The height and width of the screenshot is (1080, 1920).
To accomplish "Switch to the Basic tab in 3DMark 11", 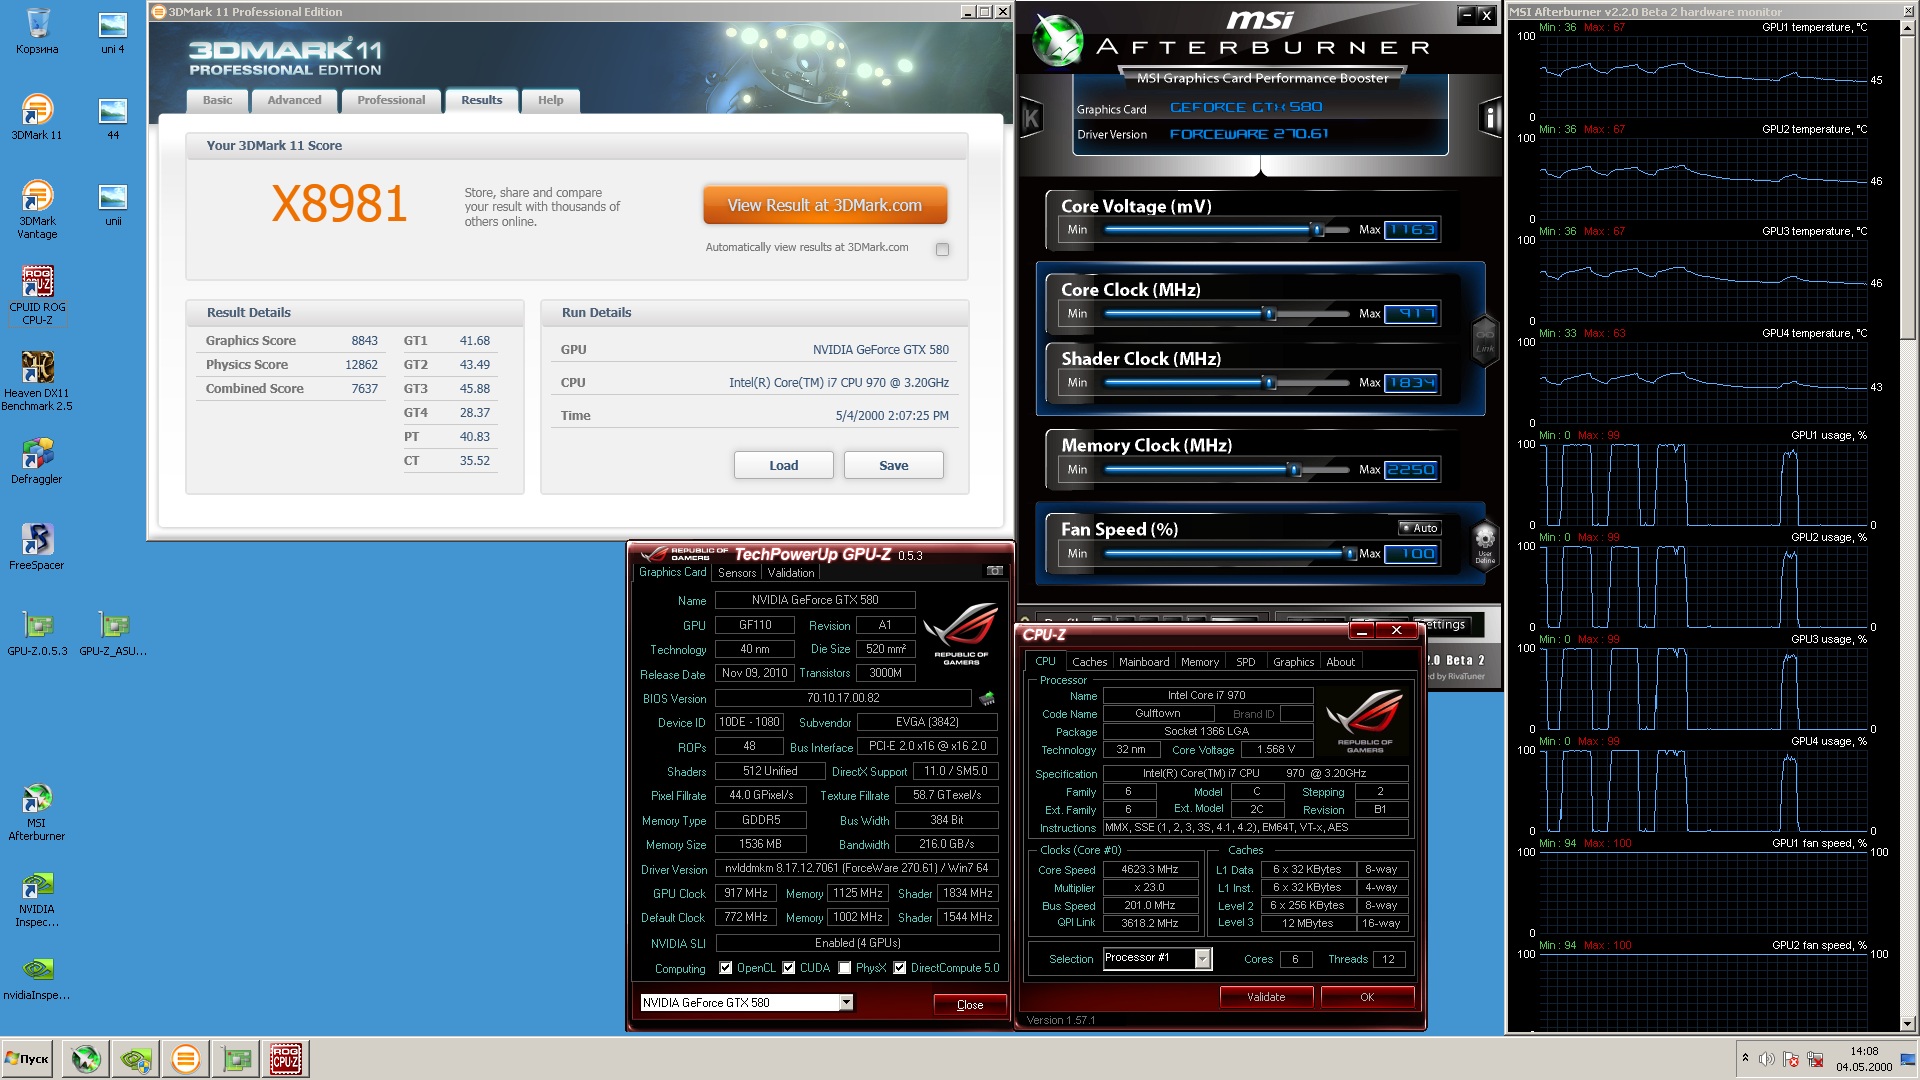I will 217,100.
